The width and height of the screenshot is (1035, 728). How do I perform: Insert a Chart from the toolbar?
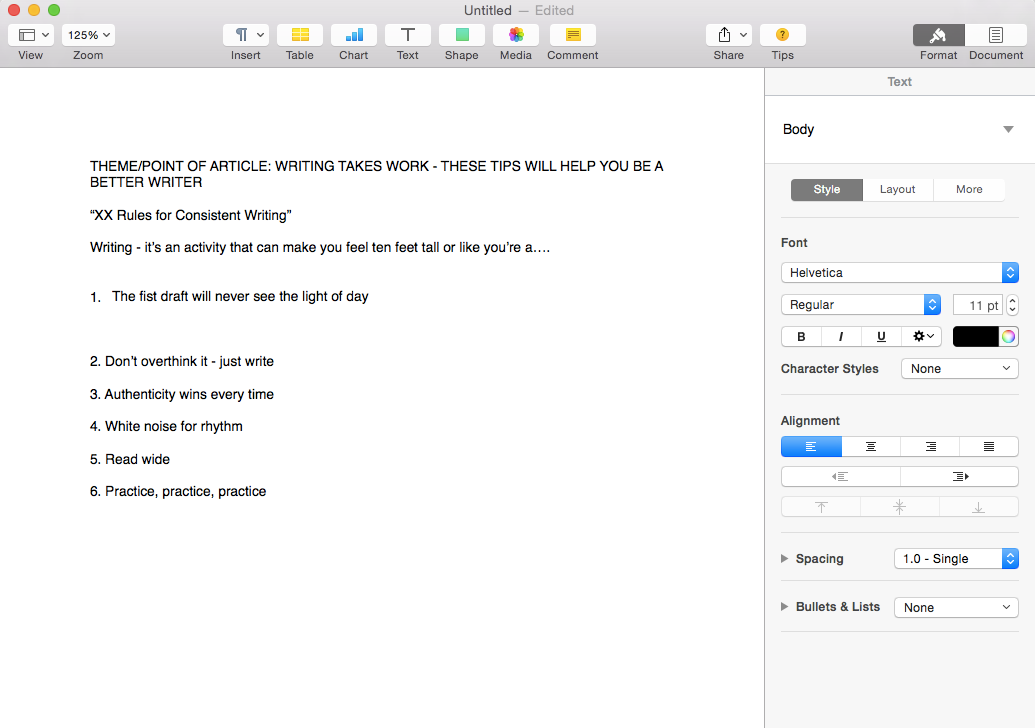(354, 35)
